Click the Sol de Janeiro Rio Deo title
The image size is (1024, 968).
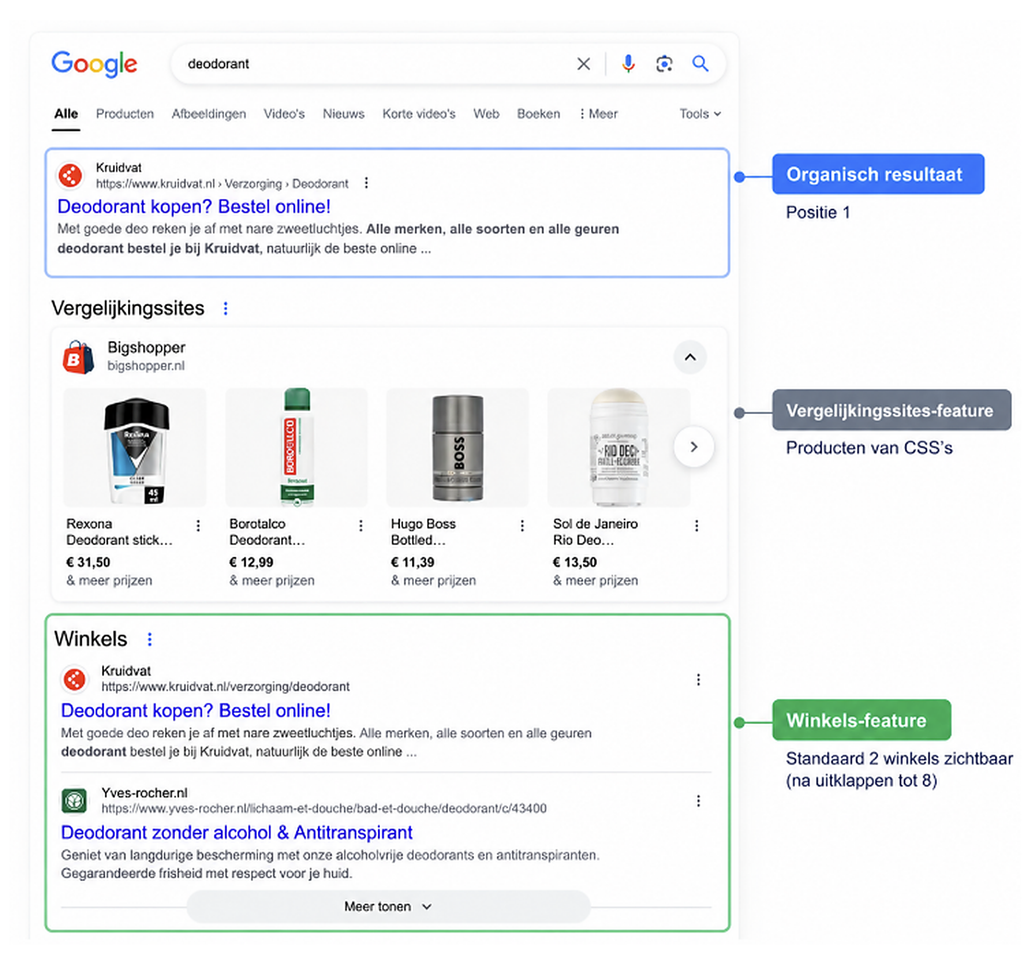(595, 532)
